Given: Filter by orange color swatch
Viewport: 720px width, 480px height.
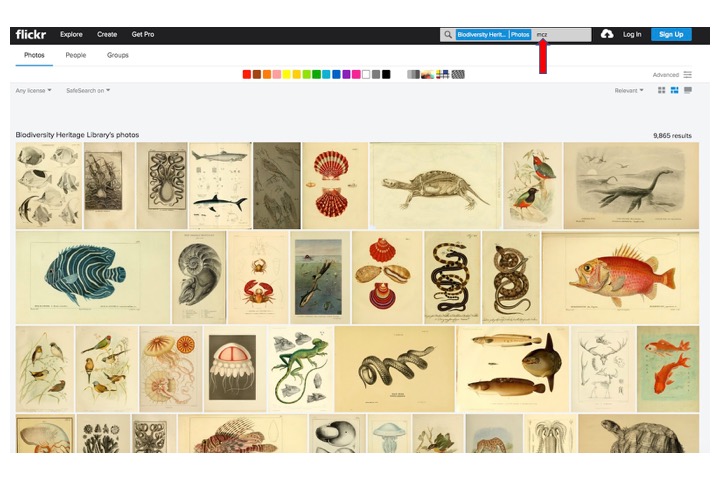Looking at the screenshot, I should (x=267, y=74).
